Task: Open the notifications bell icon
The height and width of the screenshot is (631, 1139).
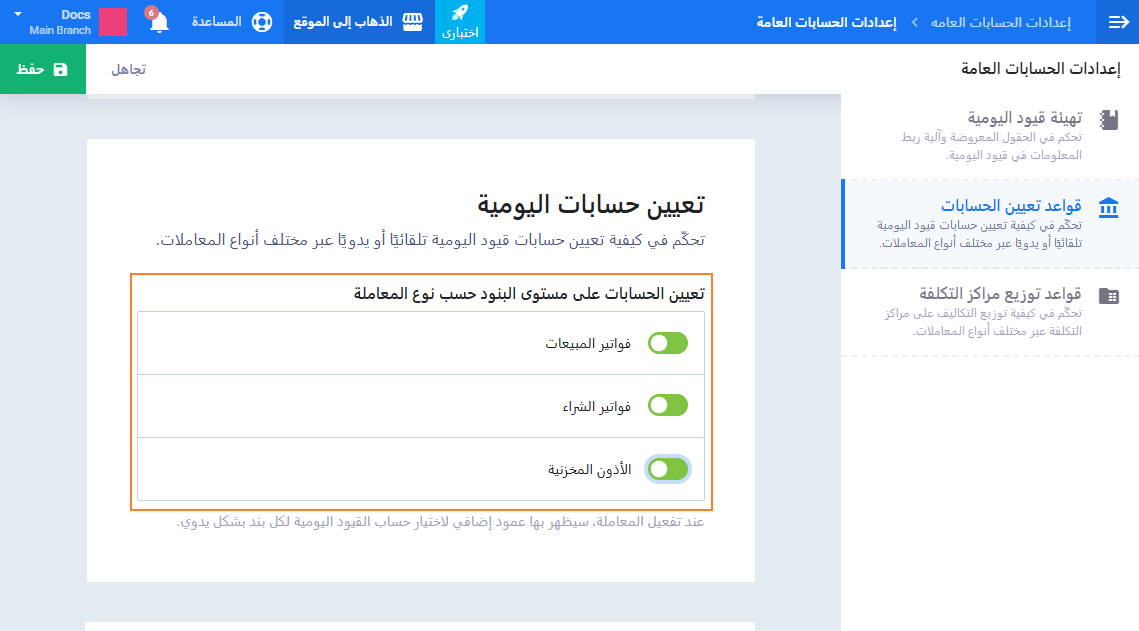Action: 159,22
